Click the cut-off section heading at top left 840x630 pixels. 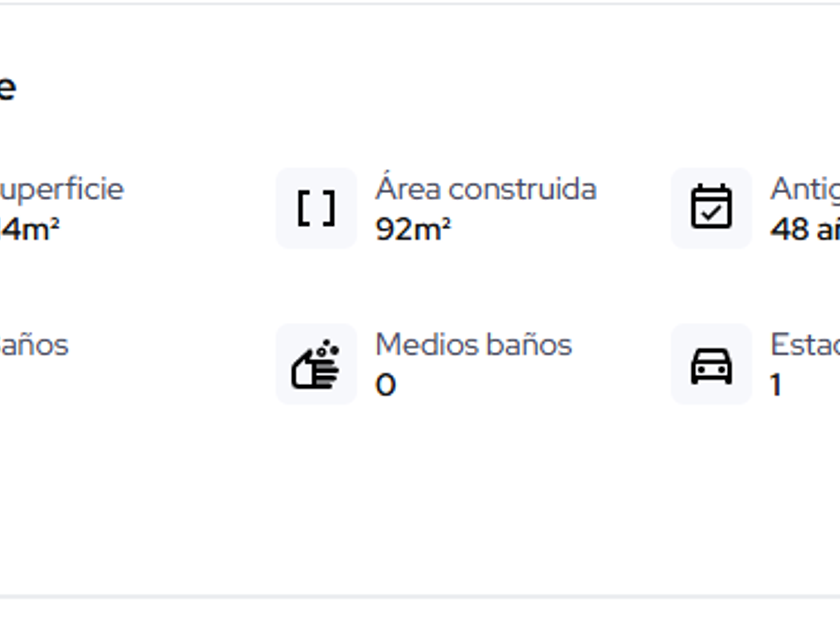point(6,88)
